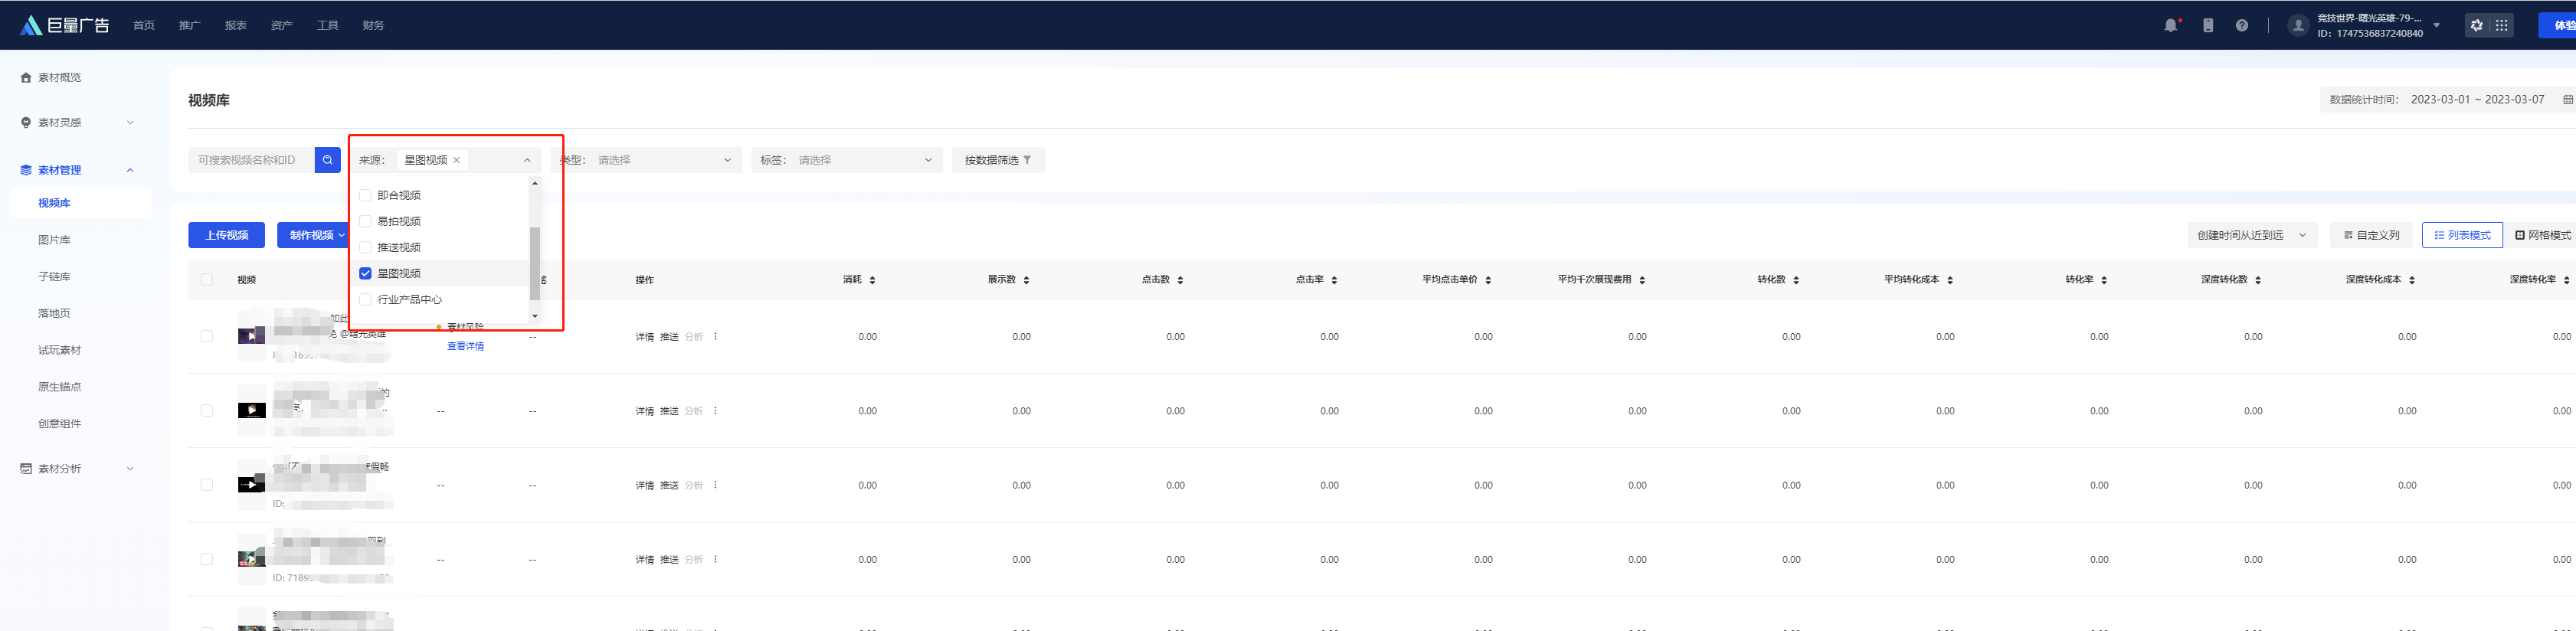
Task: Sort by 点击数 column arrows
Action: pyautogui.click(x=1180, y=280)
